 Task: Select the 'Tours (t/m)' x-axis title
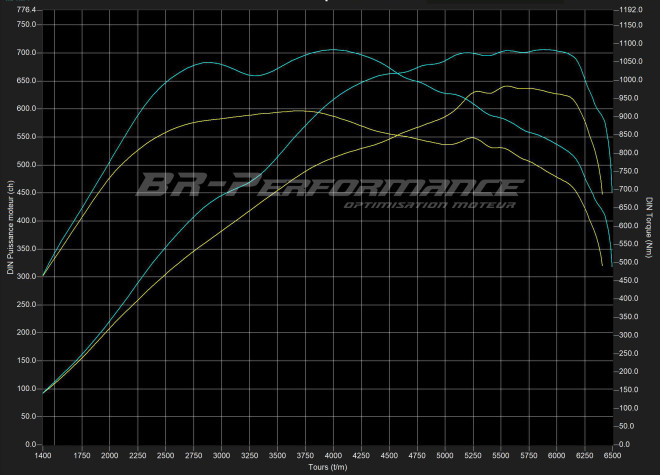coord(328,466)
